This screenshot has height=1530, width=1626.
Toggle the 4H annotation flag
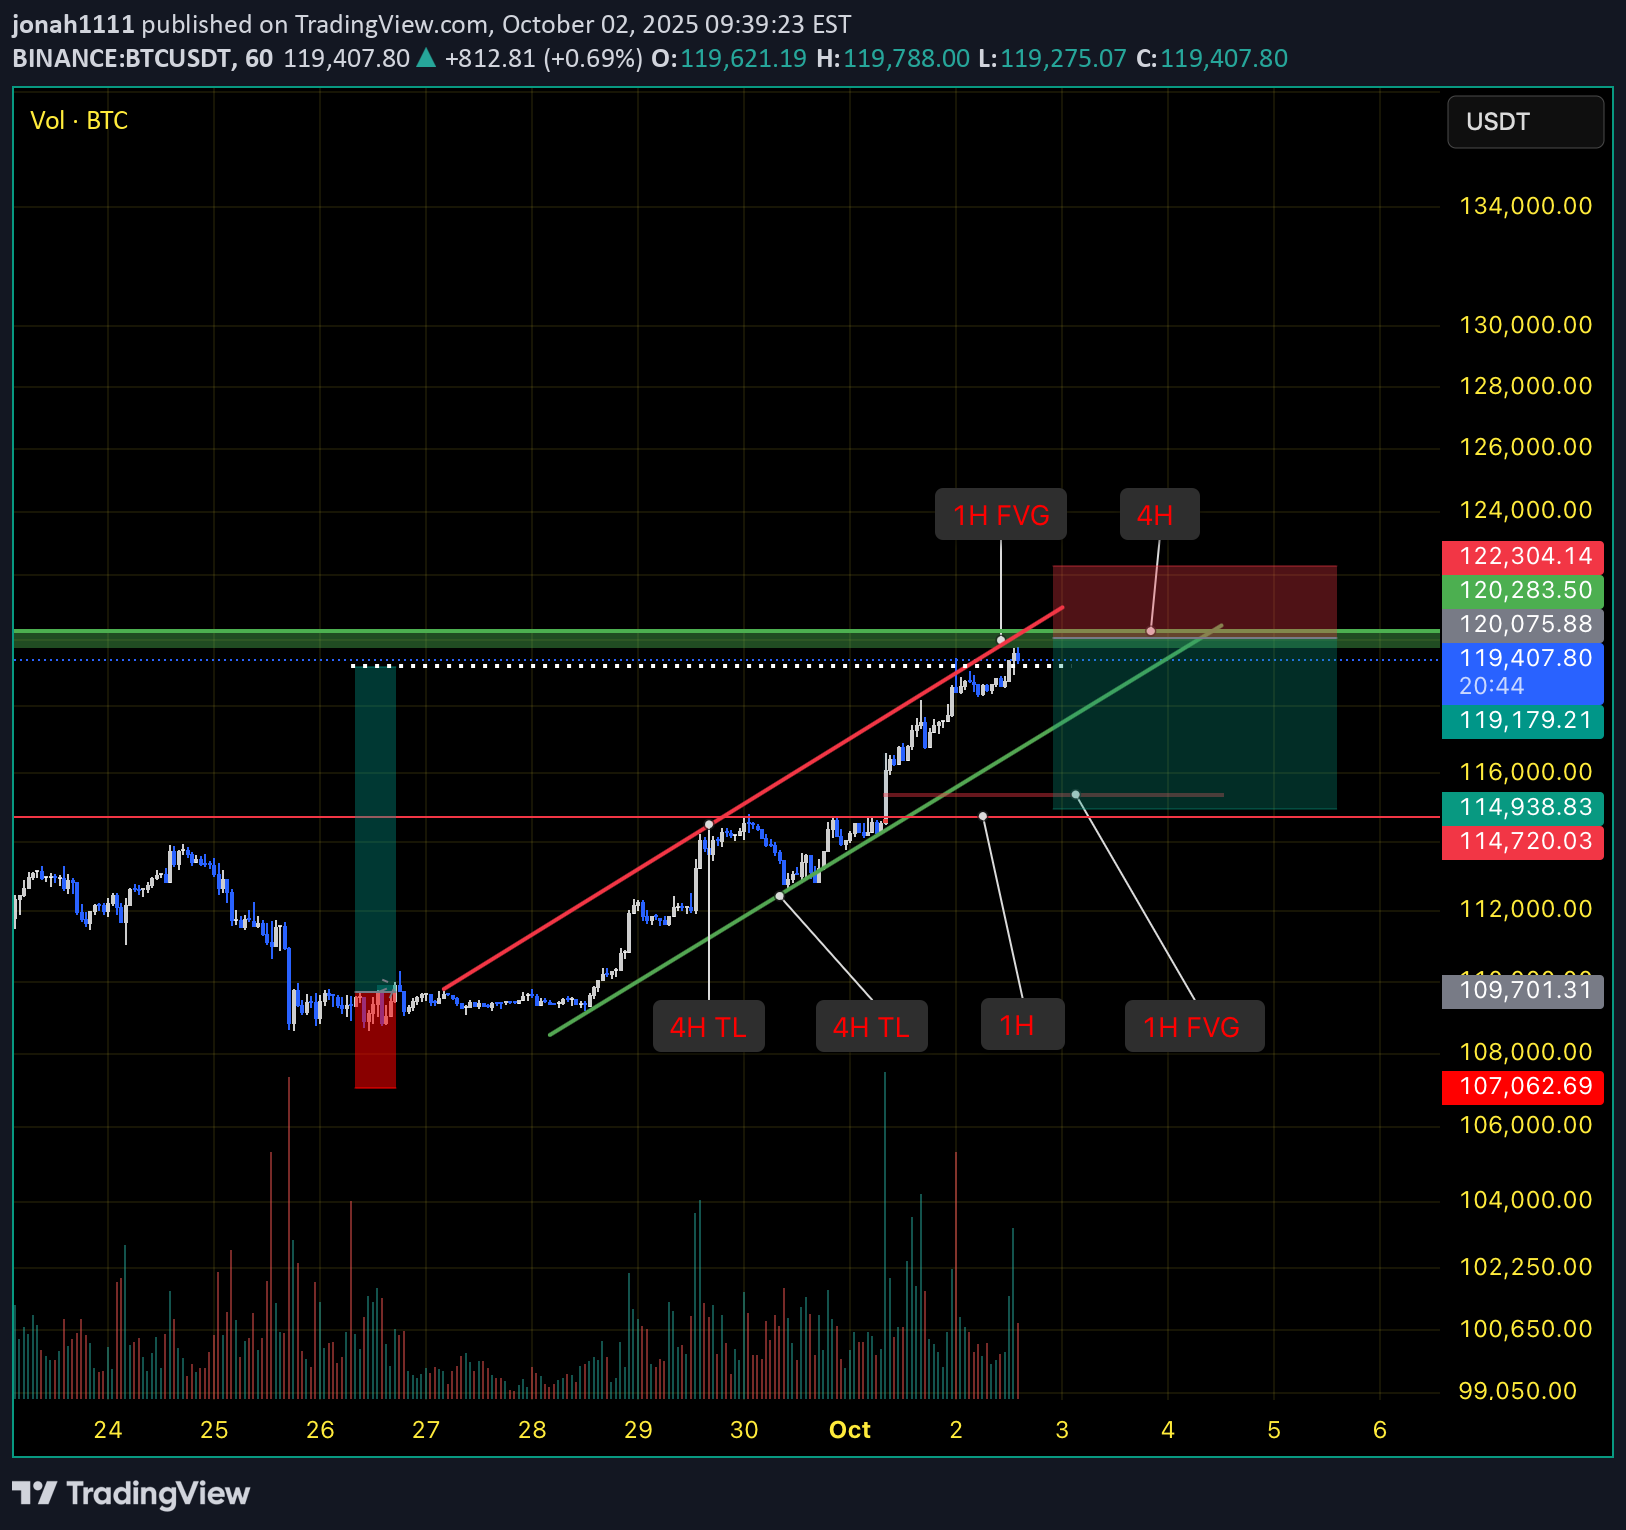(1158, 514)
